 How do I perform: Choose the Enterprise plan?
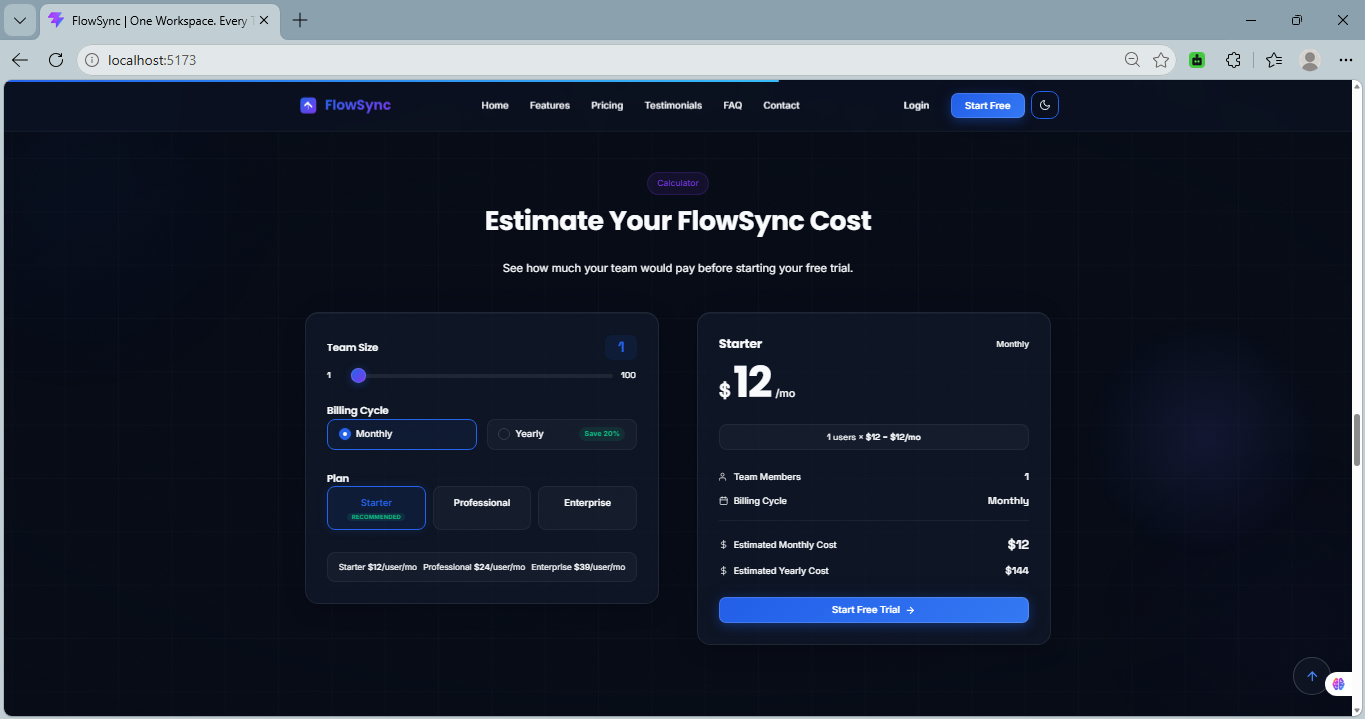tap(587, 508)
